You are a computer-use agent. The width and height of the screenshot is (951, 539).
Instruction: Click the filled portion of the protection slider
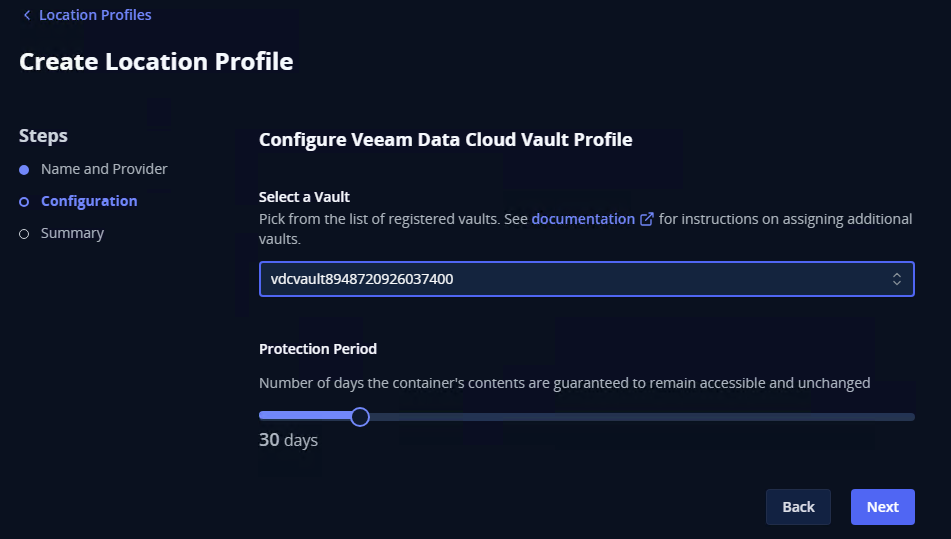pos(305,416)
